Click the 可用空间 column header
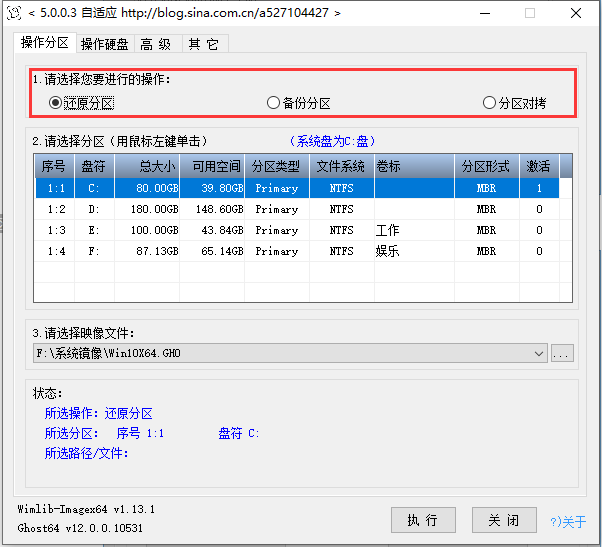Viewport: 602px width, 547px height. tap(214, 166)
